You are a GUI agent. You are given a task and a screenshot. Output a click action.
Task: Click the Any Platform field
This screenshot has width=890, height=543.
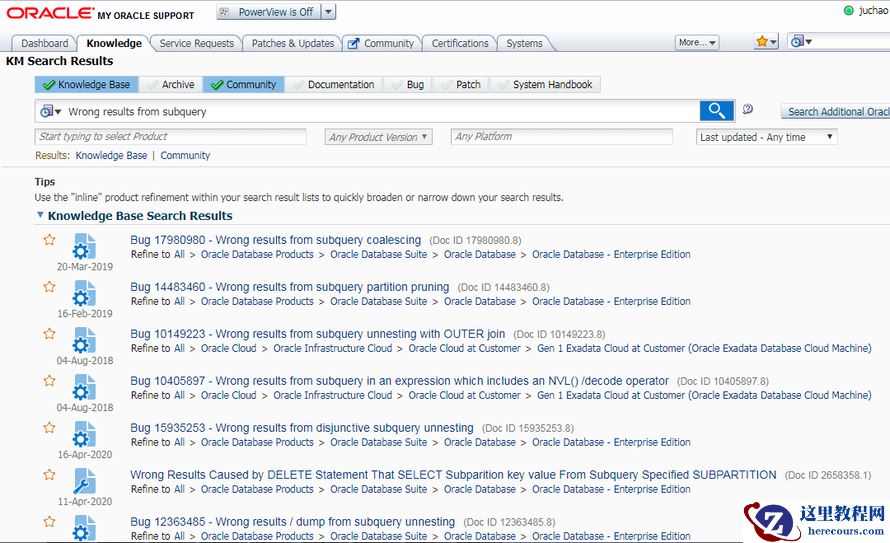(562, 137)
